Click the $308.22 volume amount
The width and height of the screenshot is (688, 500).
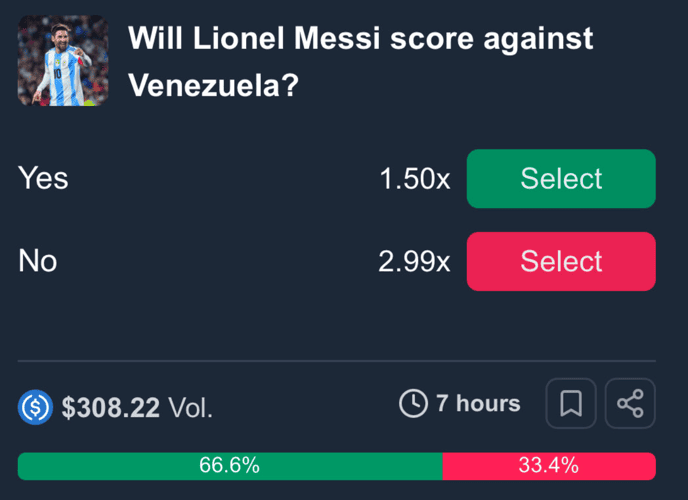(x=110, y=408)
